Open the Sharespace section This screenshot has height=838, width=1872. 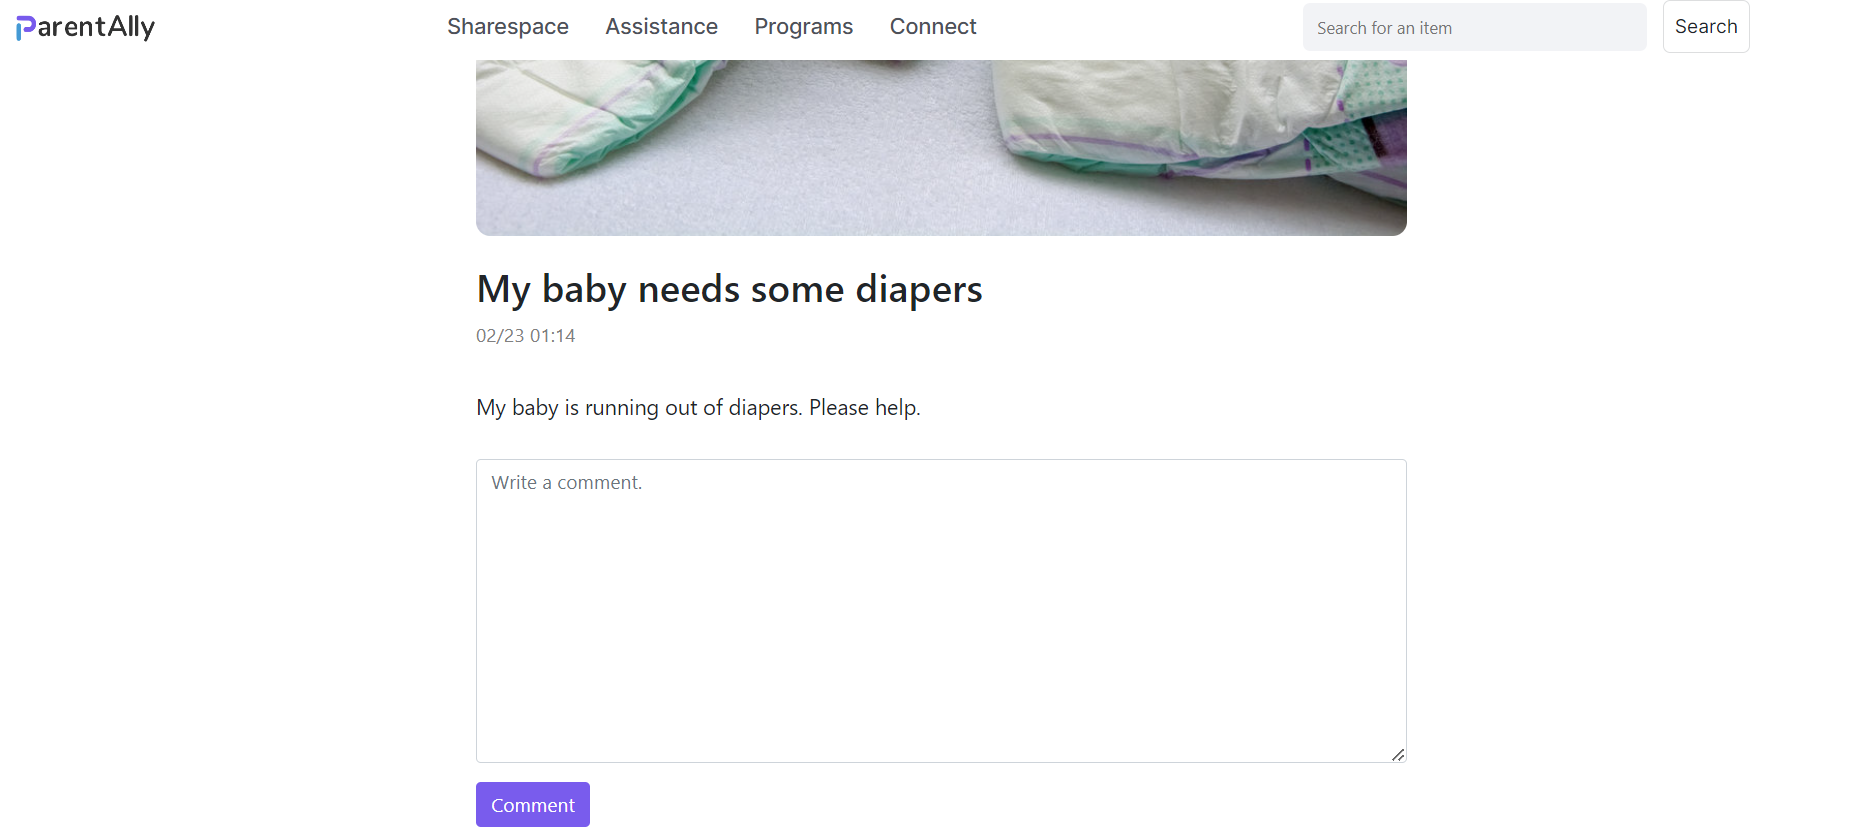pos(507,27)
